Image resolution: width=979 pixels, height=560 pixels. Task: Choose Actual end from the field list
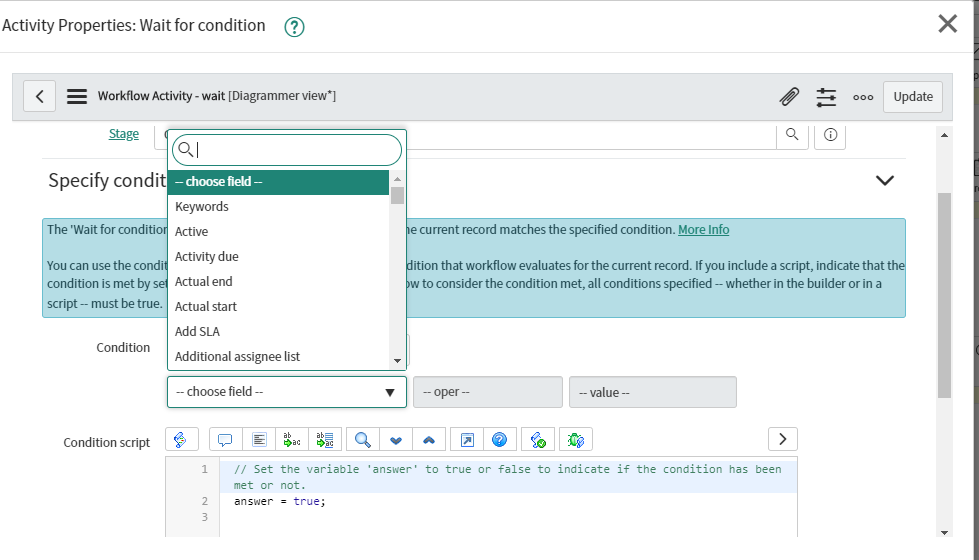pos(278,282)
